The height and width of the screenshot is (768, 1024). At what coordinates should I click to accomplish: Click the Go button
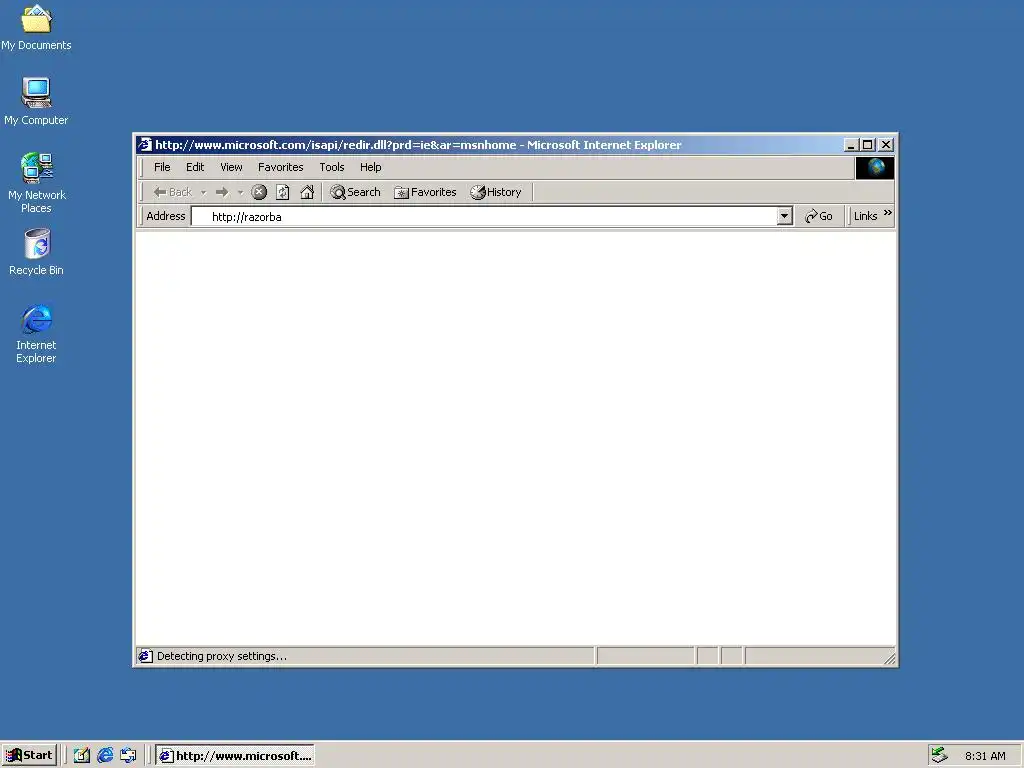819,216
